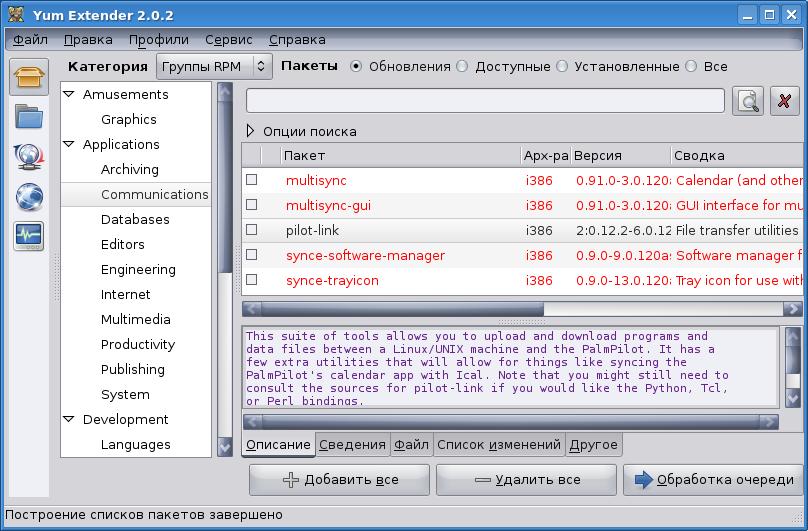Check the multisync-gui package checkbox
808x531 pixels.
pyautogui.click(x=251, y=205)
